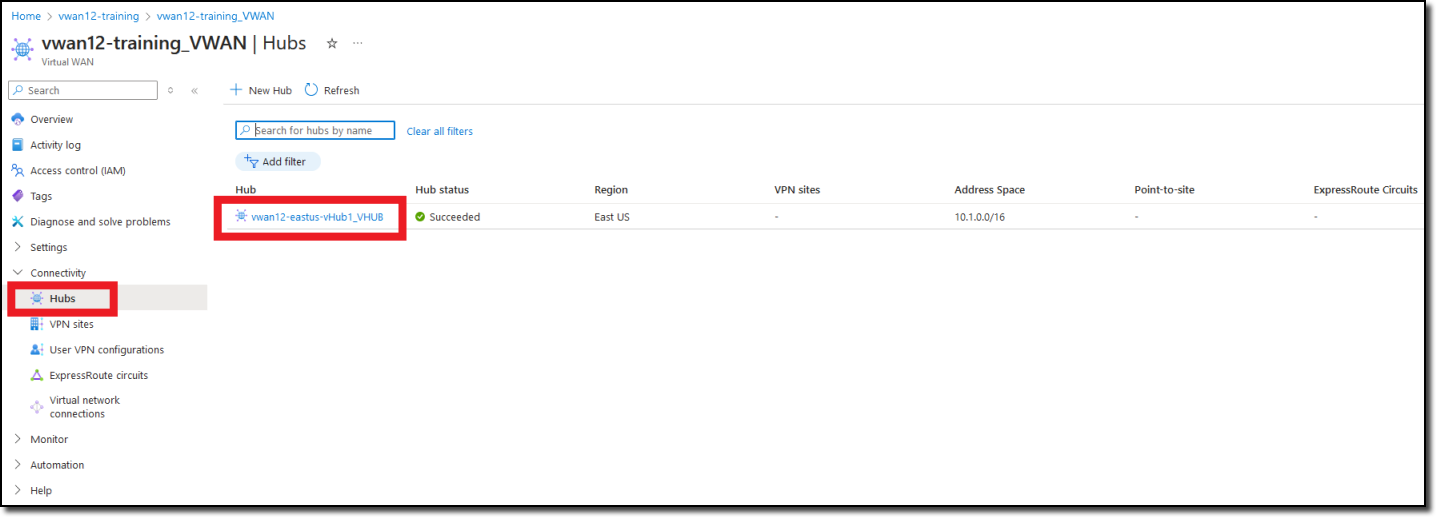Click the plus icon for New Hub
Screen dimensions: 1436x517
coord(237,90)
